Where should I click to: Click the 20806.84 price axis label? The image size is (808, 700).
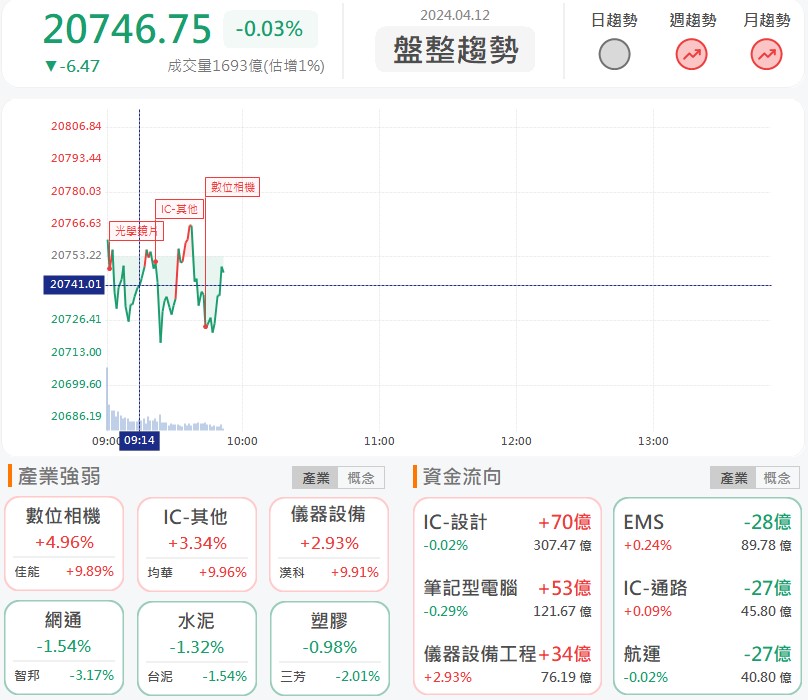pyautogui.click(x=76, y=126)
